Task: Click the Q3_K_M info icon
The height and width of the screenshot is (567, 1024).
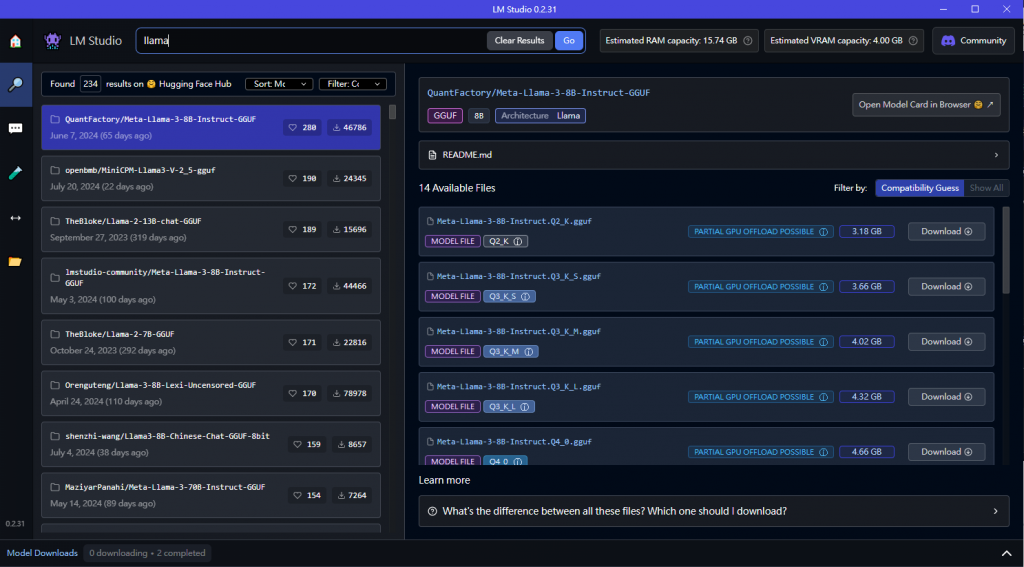Action: [528, 351]
